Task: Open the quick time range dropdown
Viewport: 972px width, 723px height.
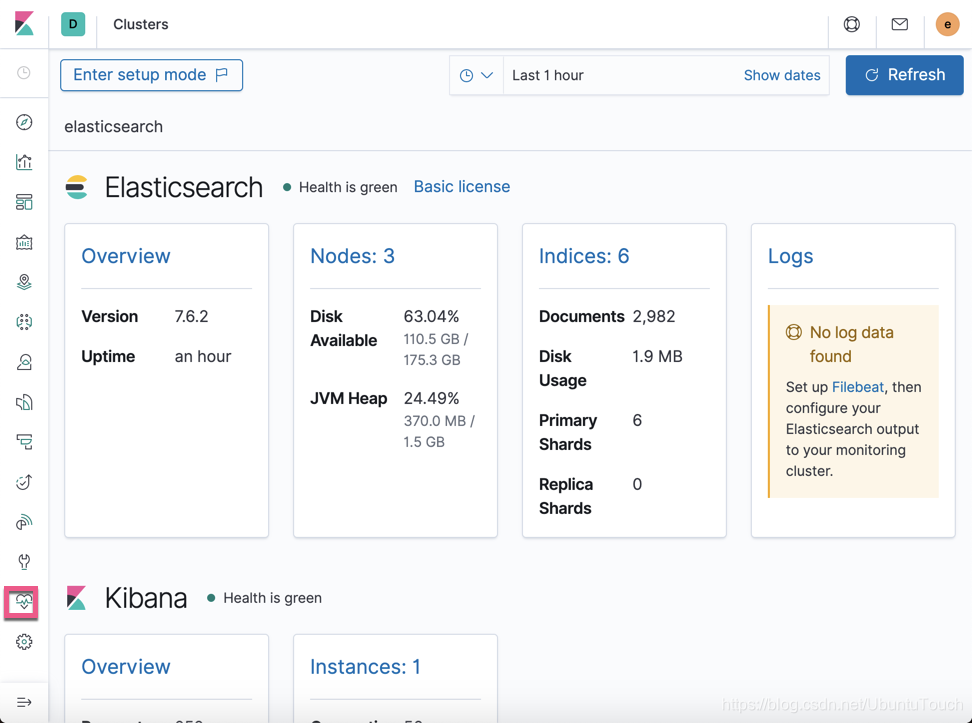Action: [x=476, y=75]
